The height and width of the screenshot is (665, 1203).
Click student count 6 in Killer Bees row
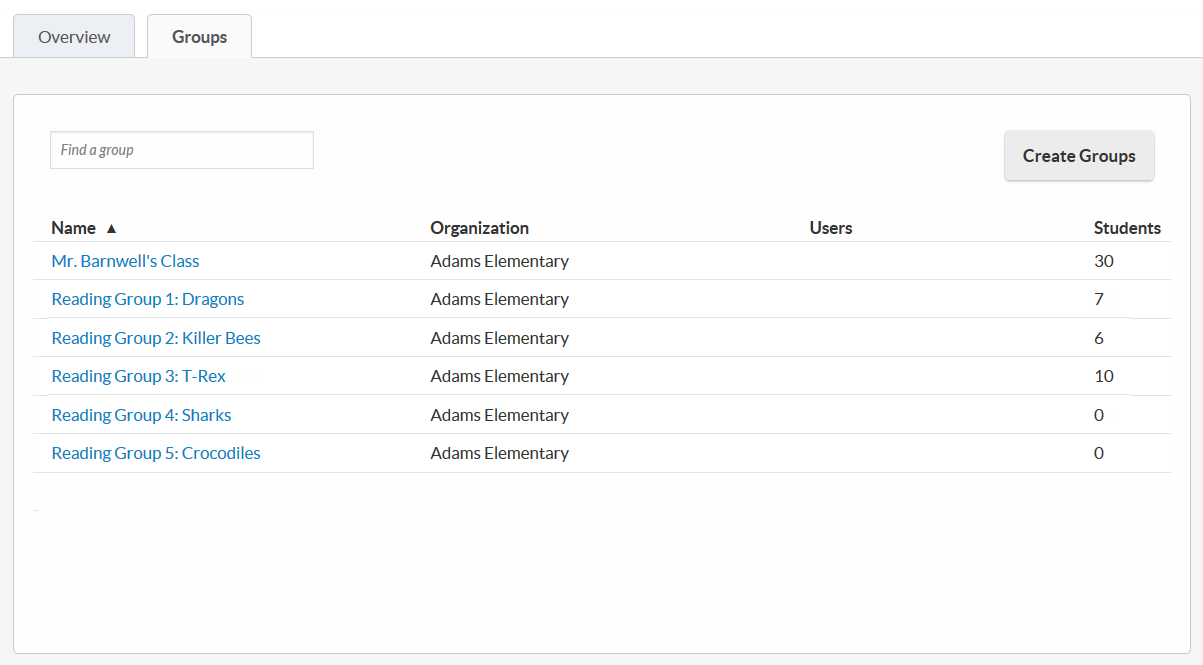1098,338
